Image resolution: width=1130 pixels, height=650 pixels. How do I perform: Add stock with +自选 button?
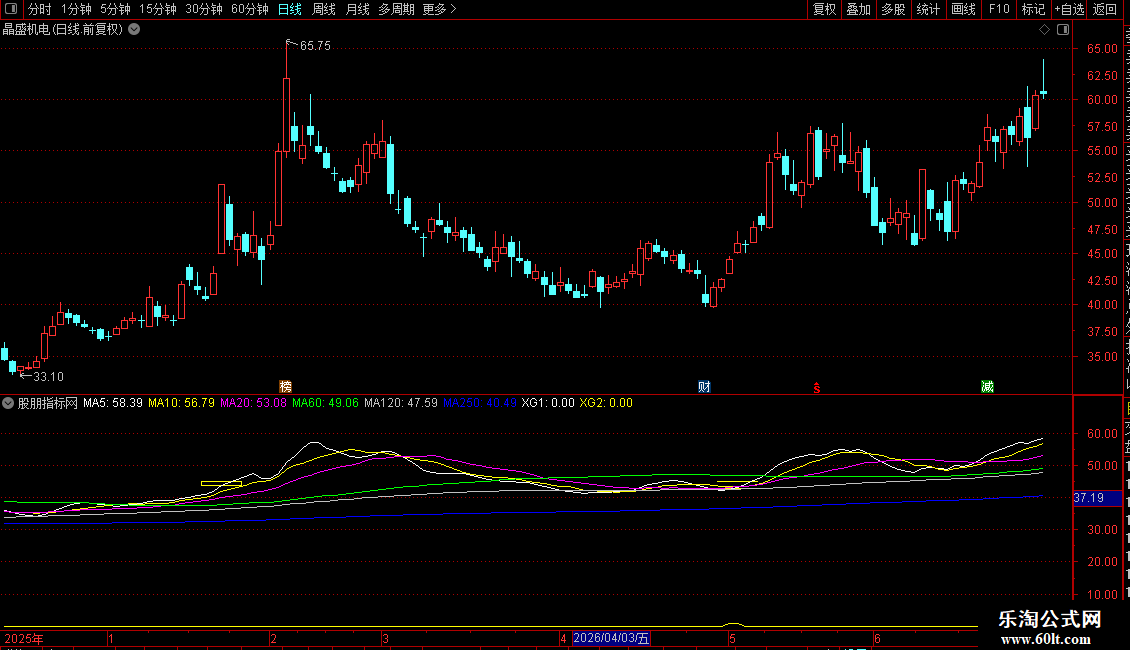(1069, 9)
